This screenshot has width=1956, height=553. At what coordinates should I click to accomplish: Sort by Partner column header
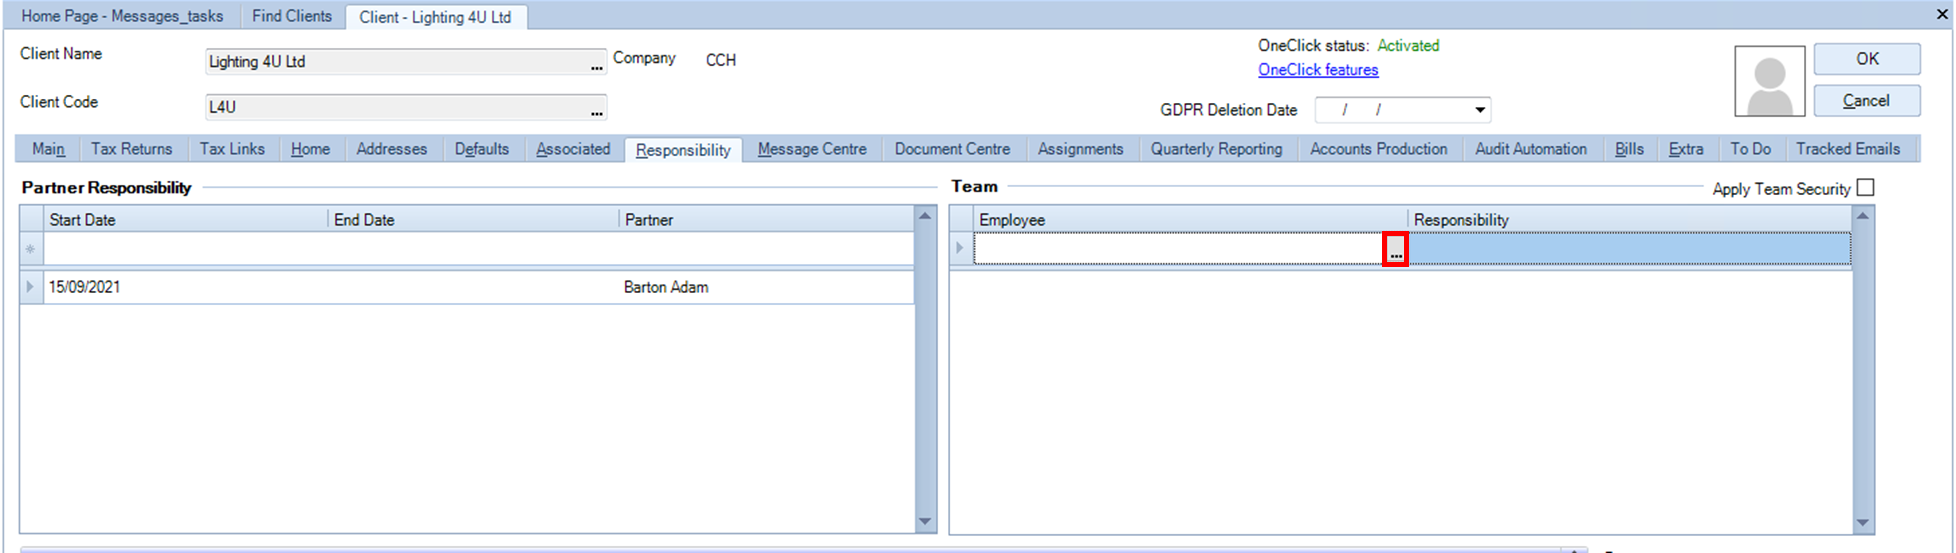[767, 220]
